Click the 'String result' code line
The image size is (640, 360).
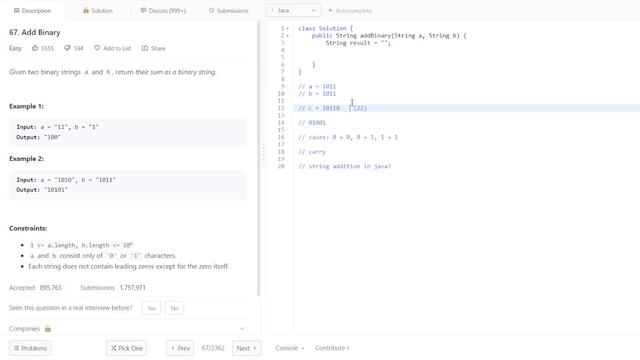[x=358, y=43]
